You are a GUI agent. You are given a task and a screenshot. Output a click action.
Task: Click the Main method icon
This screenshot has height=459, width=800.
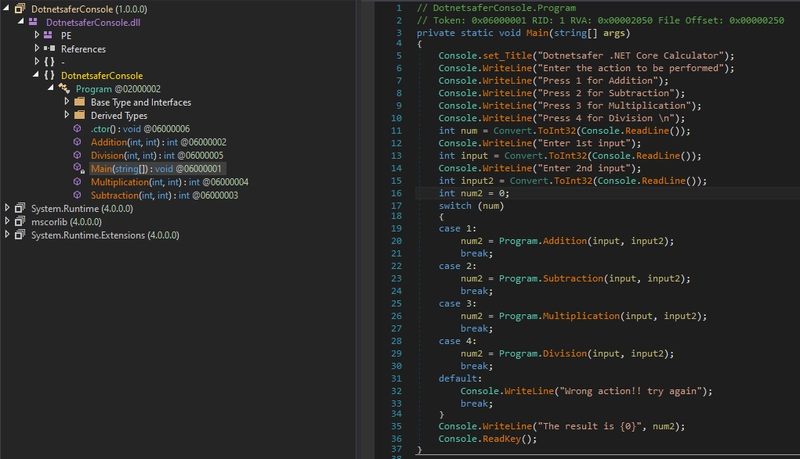(x=78, y=168)
